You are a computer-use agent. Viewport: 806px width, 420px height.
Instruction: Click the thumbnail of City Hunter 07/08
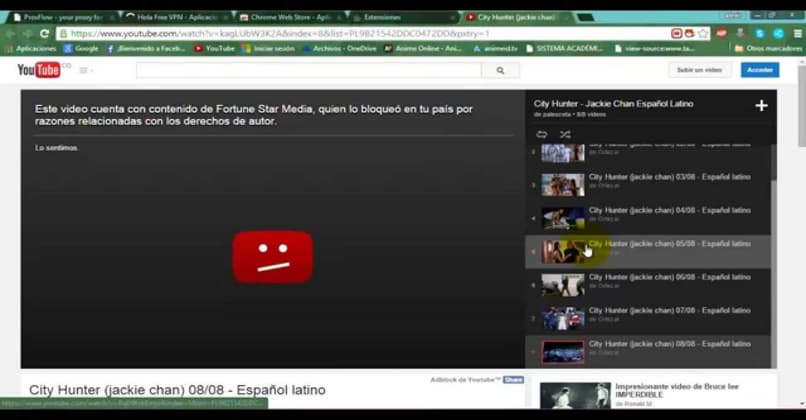click(x=563, y=318)
